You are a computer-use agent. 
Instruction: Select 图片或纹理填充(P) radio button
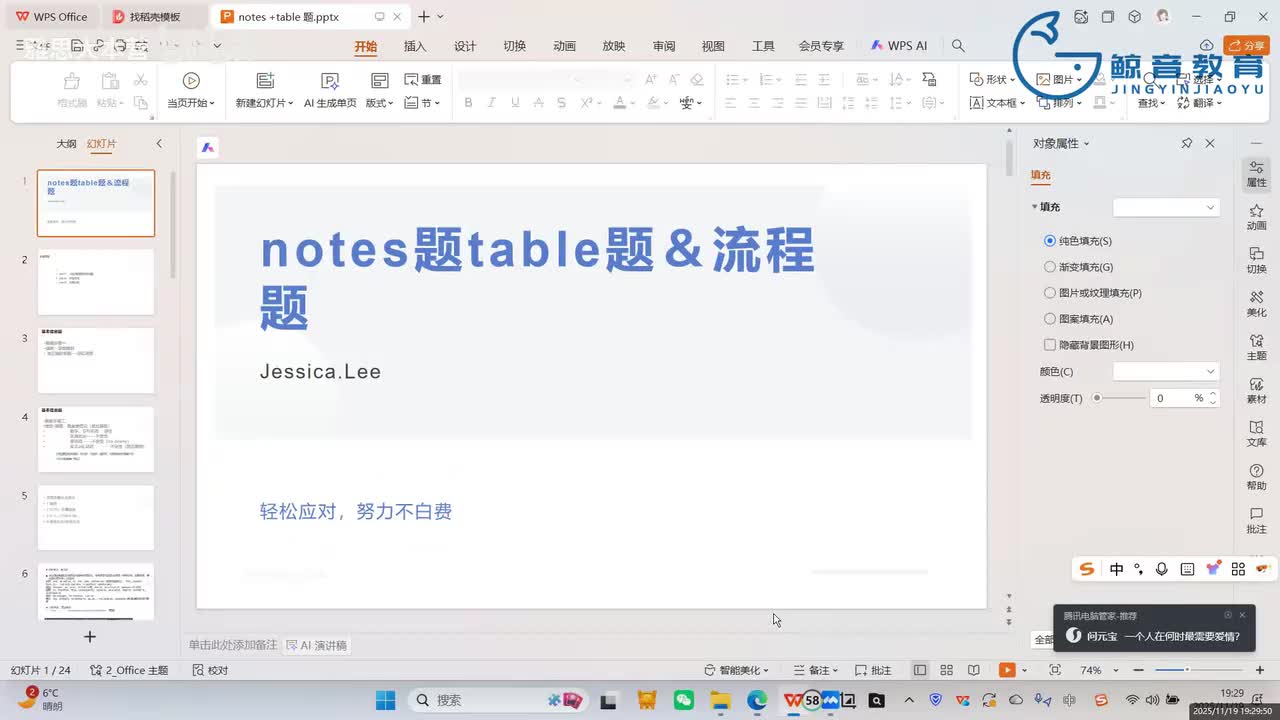(x=1050, y=293)
